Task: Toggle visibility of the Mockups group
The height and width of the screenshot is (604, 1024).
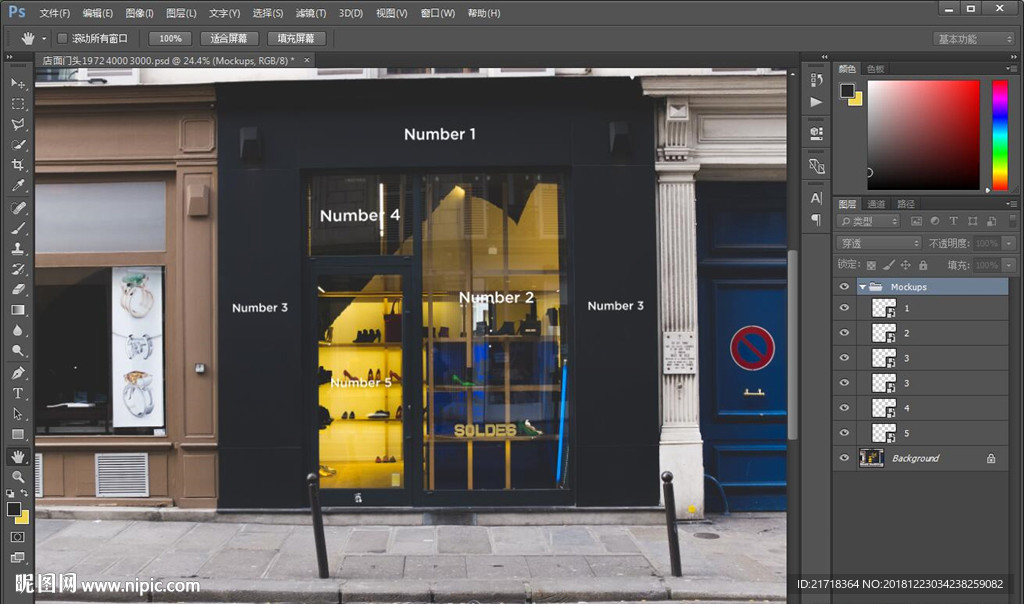Action: click(844, 287)
